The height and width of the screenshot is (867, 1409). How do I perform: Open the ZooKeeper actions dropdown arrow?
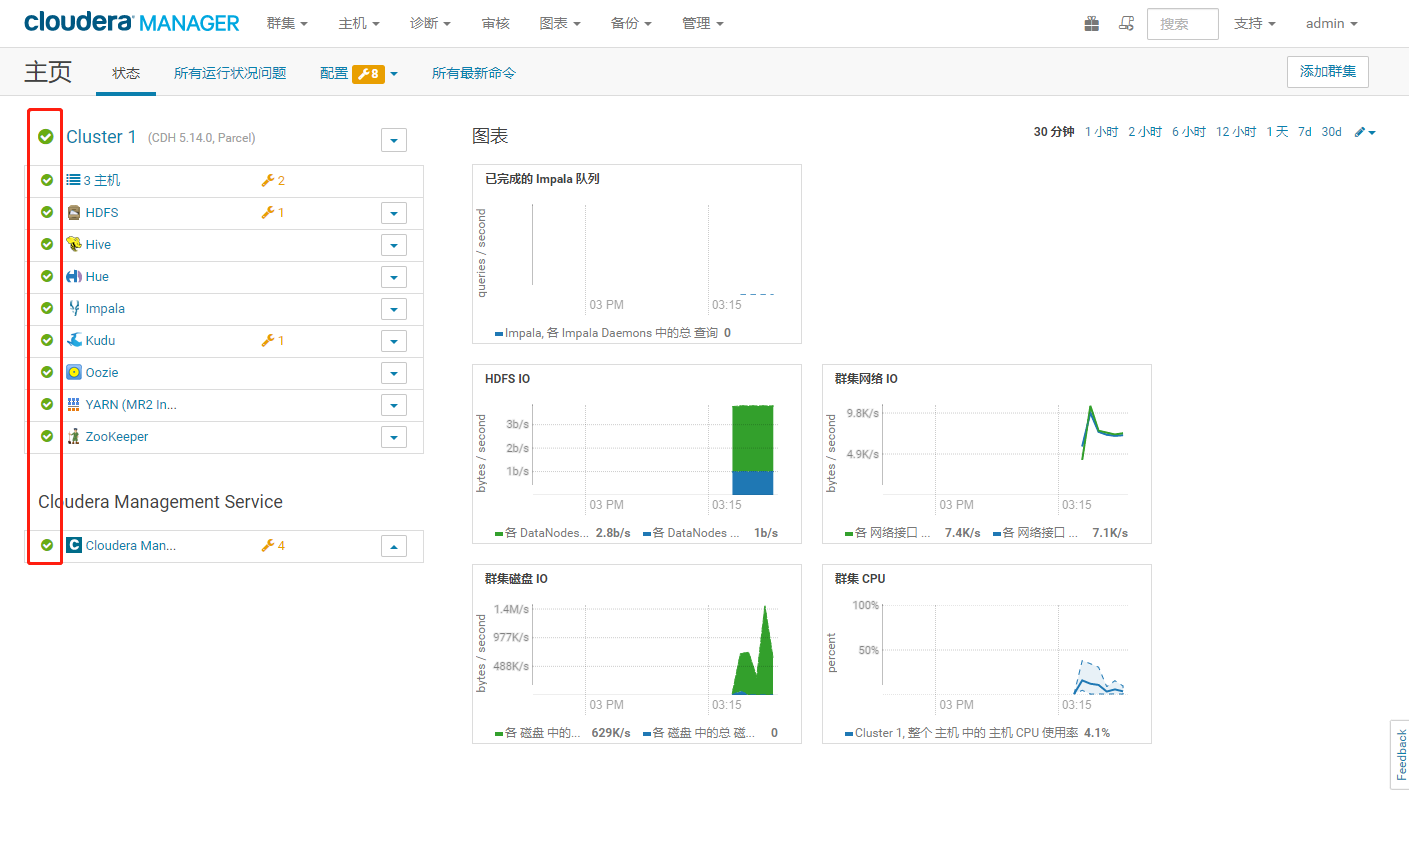coord(394,437)
